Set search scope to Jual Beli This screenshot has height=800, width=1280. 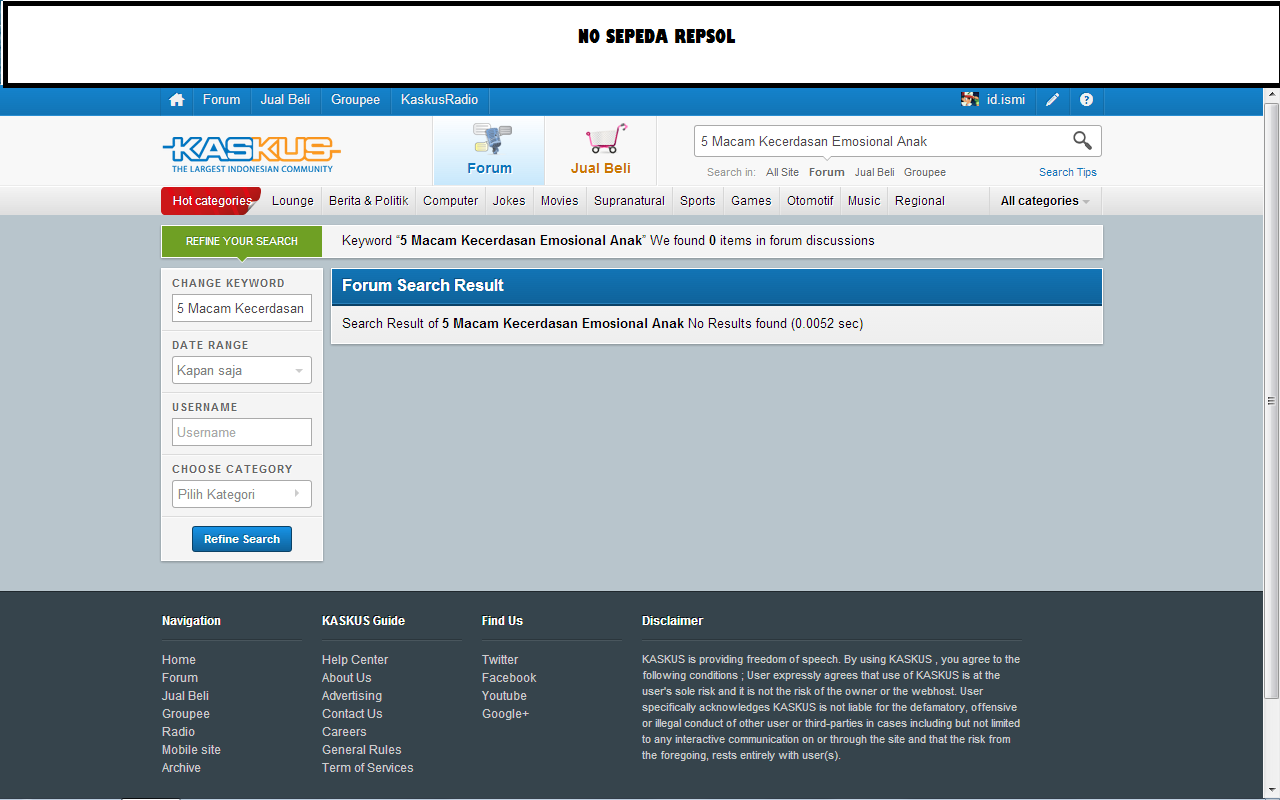[x=875, y=172]
